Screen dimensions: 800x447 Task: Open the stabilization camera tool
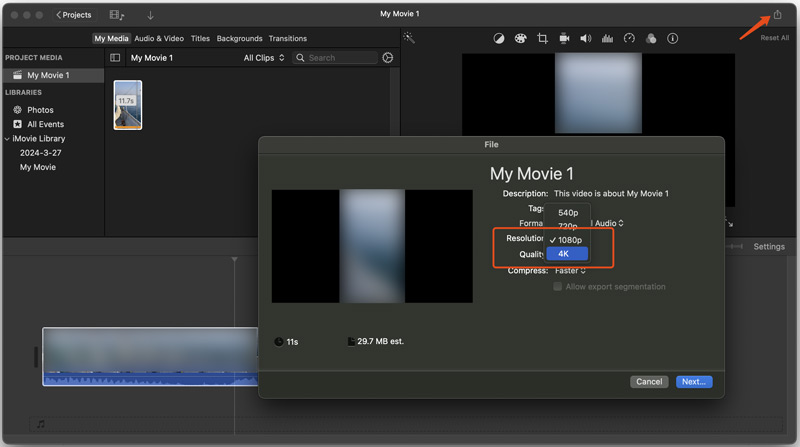pos(564,38)
